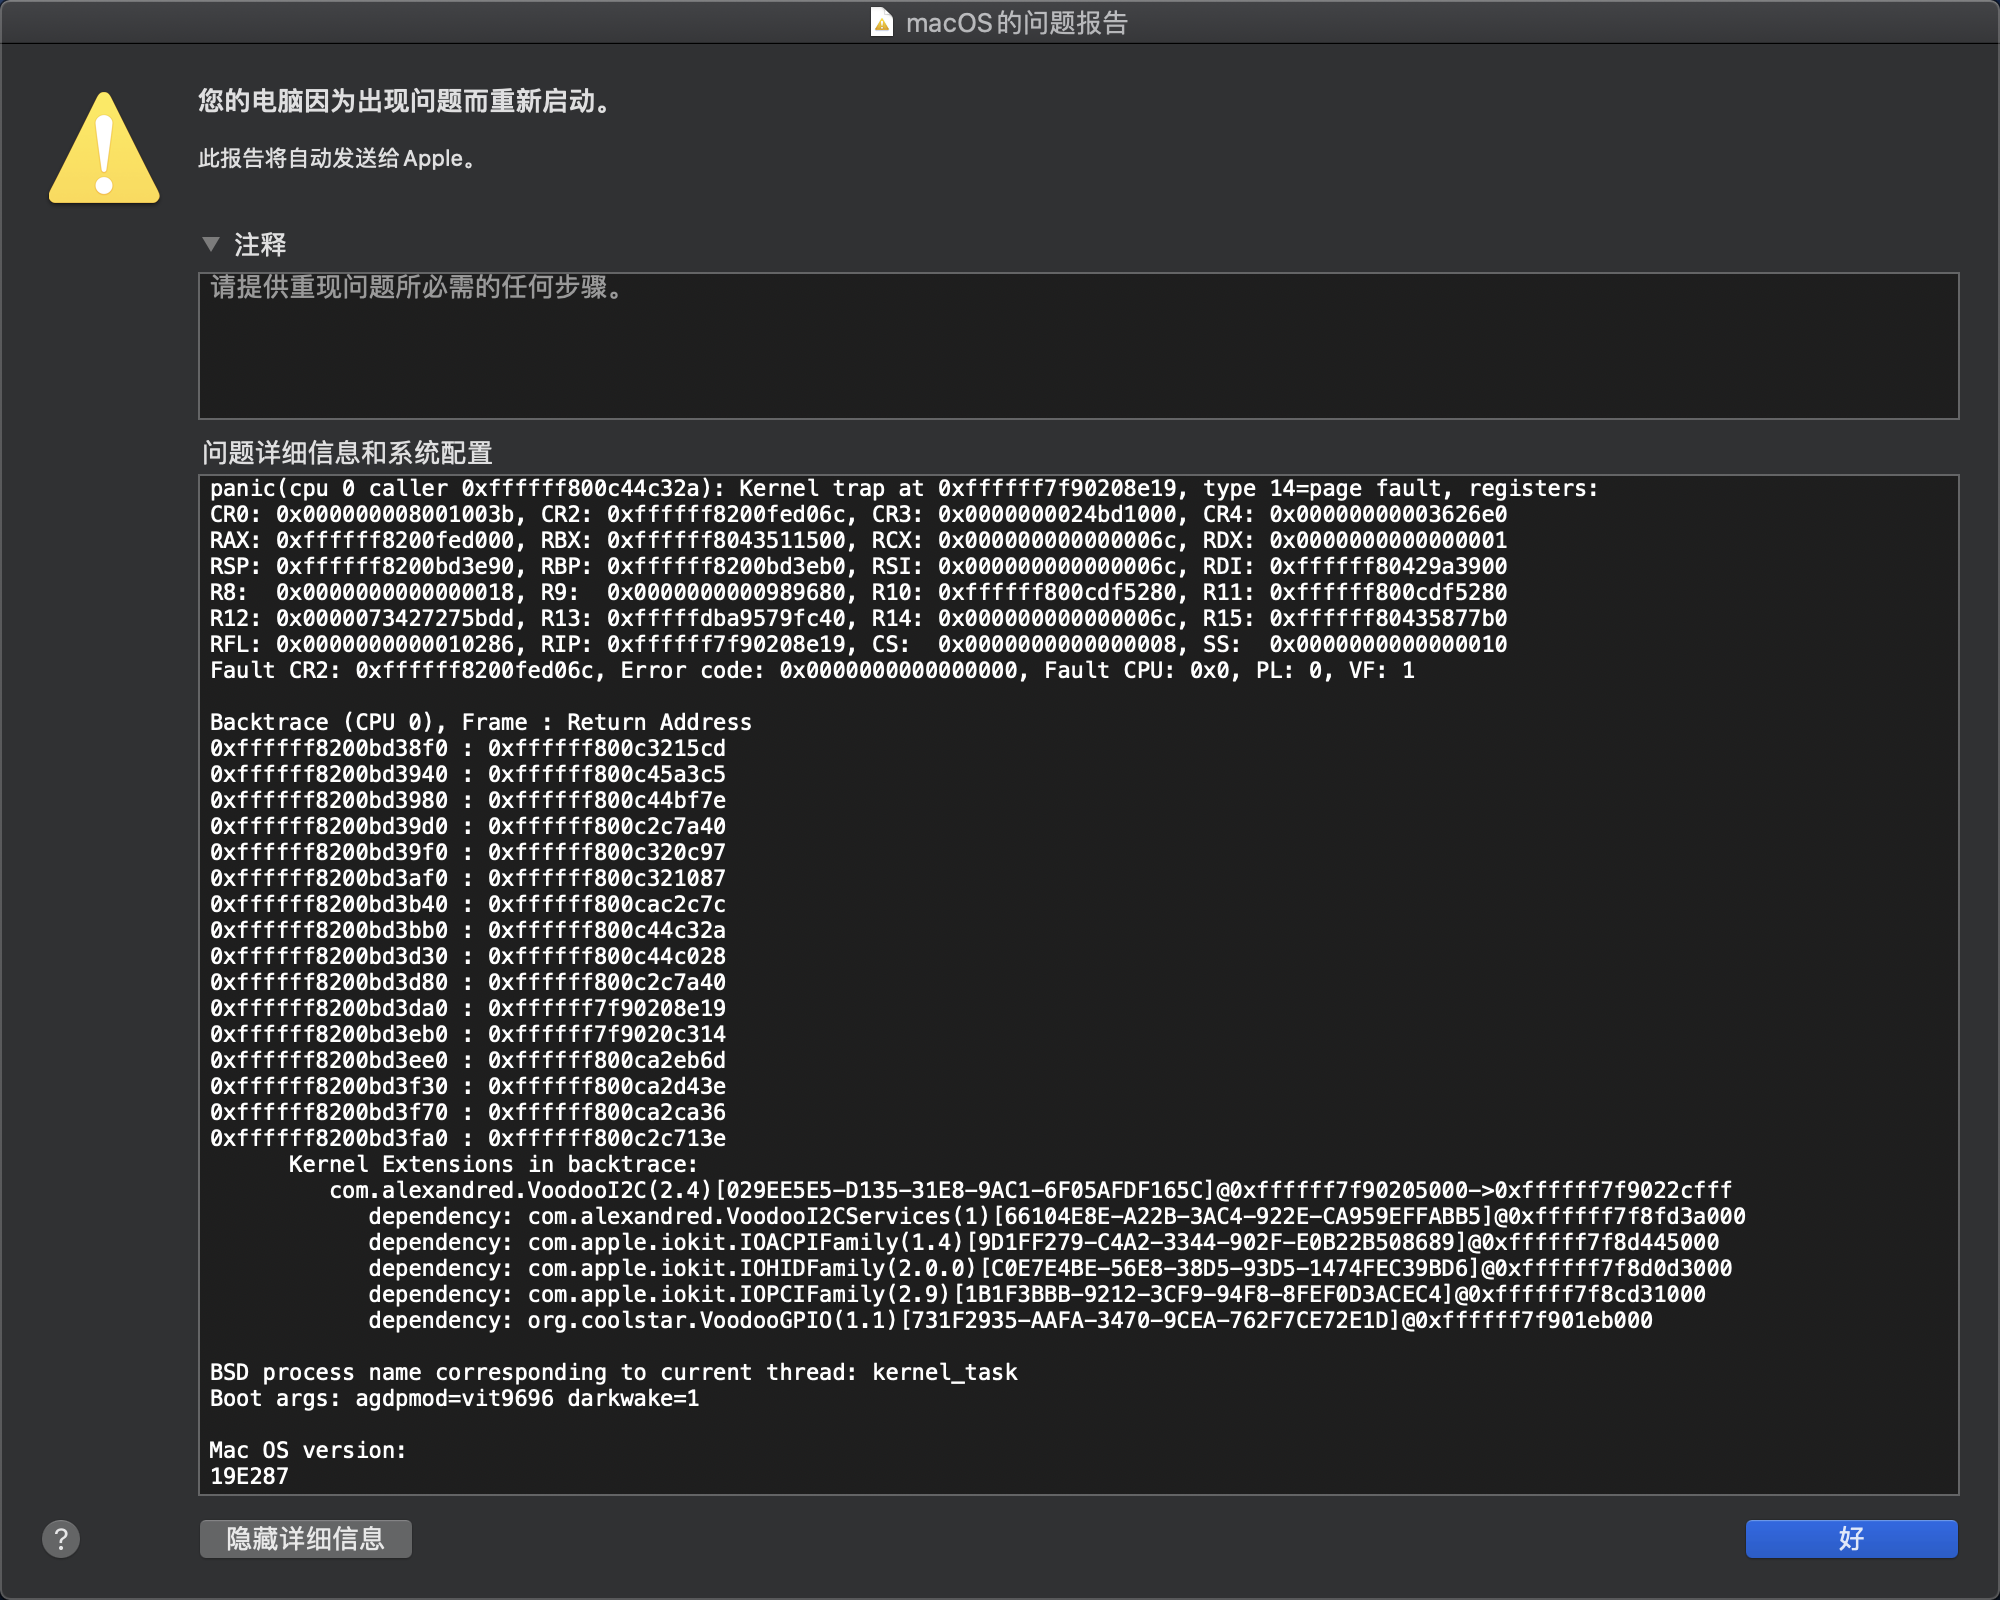This screenshot has width=2000, height=1600.
Task: Click the panic(cpu 0 caller line
Action: point(904,488)
